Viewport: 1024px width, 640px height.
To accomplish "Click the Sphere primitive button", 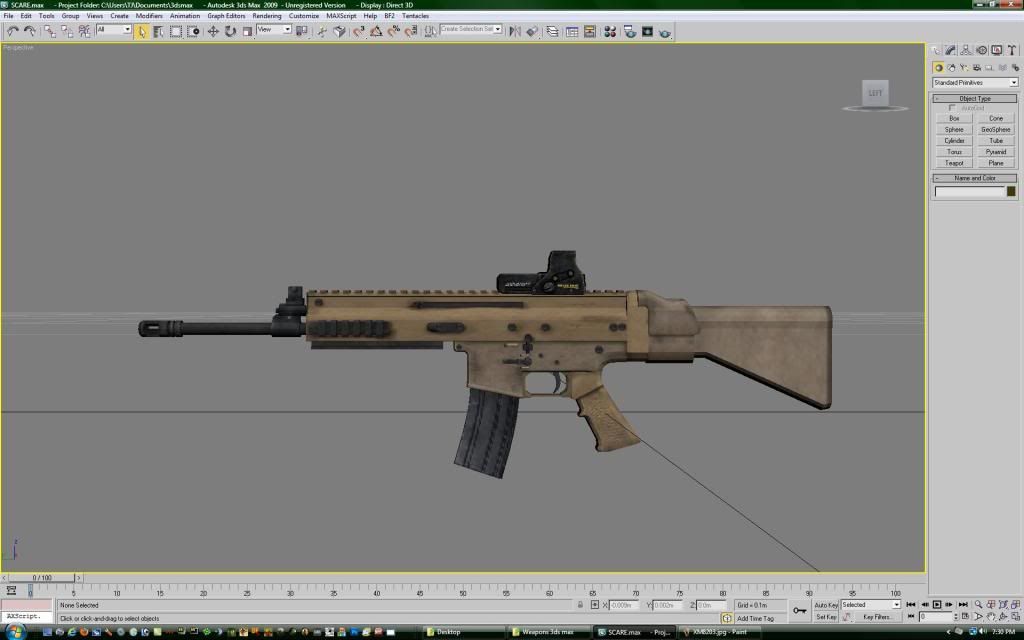I will 954,129.
